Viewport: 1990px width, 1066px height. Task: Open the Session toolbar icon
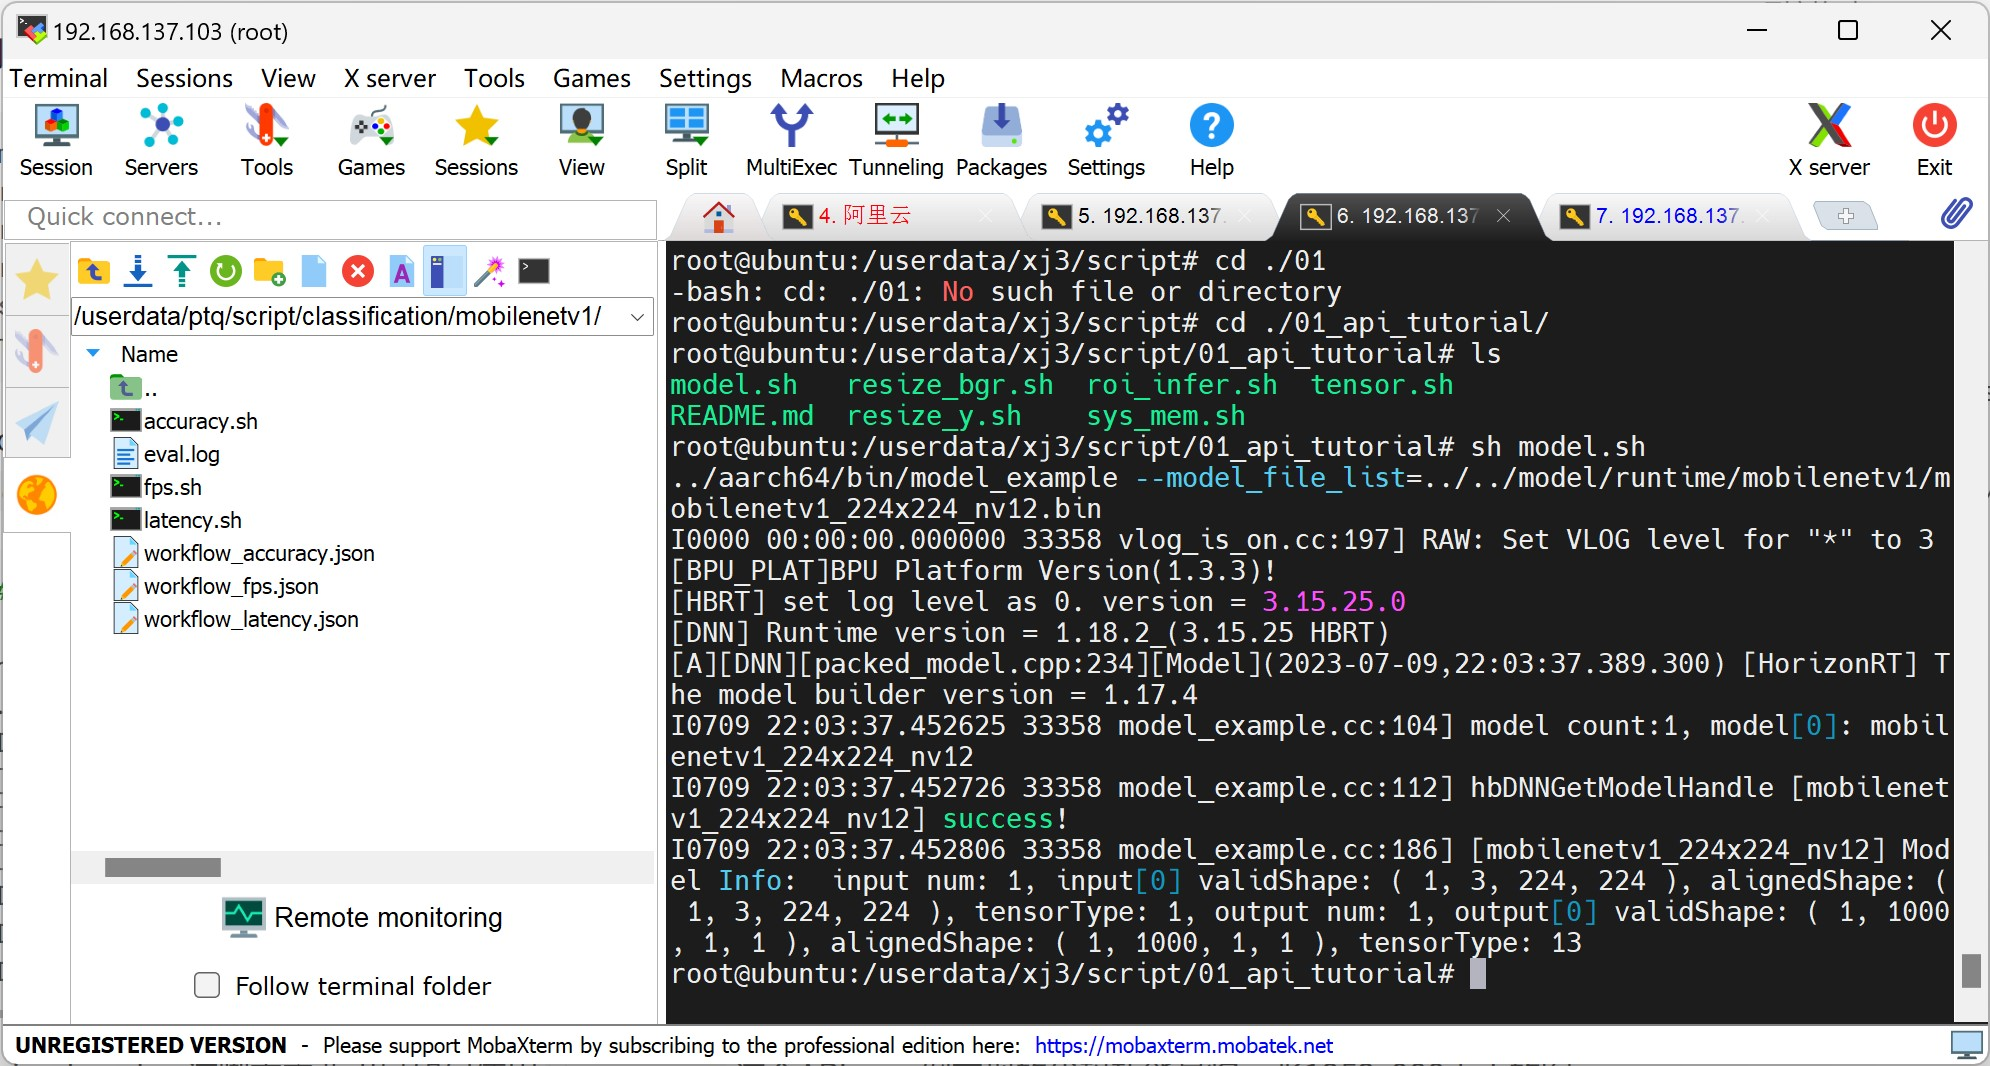(56, 141)
